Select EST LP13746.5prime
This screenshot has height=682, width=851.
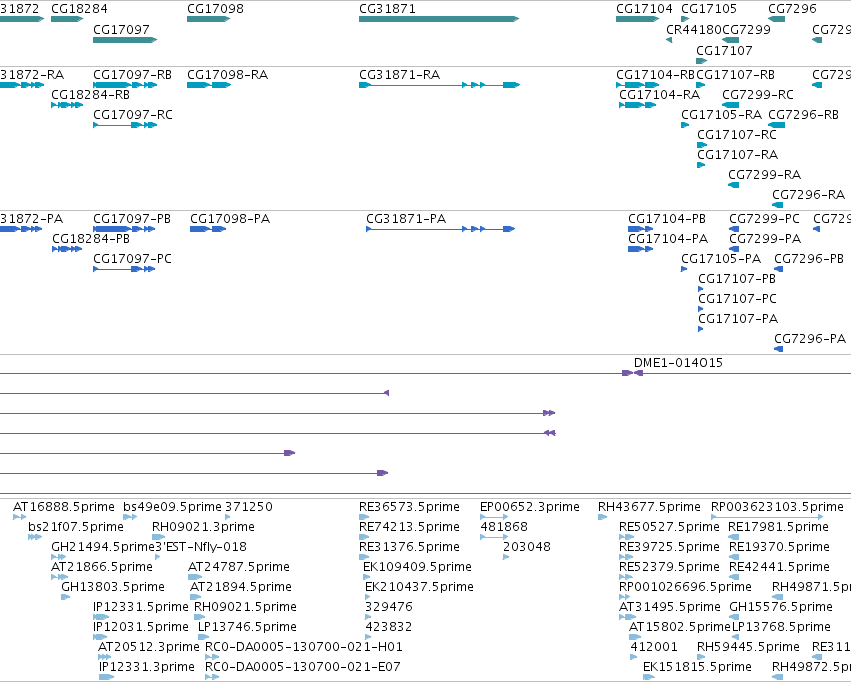(204, 638)
